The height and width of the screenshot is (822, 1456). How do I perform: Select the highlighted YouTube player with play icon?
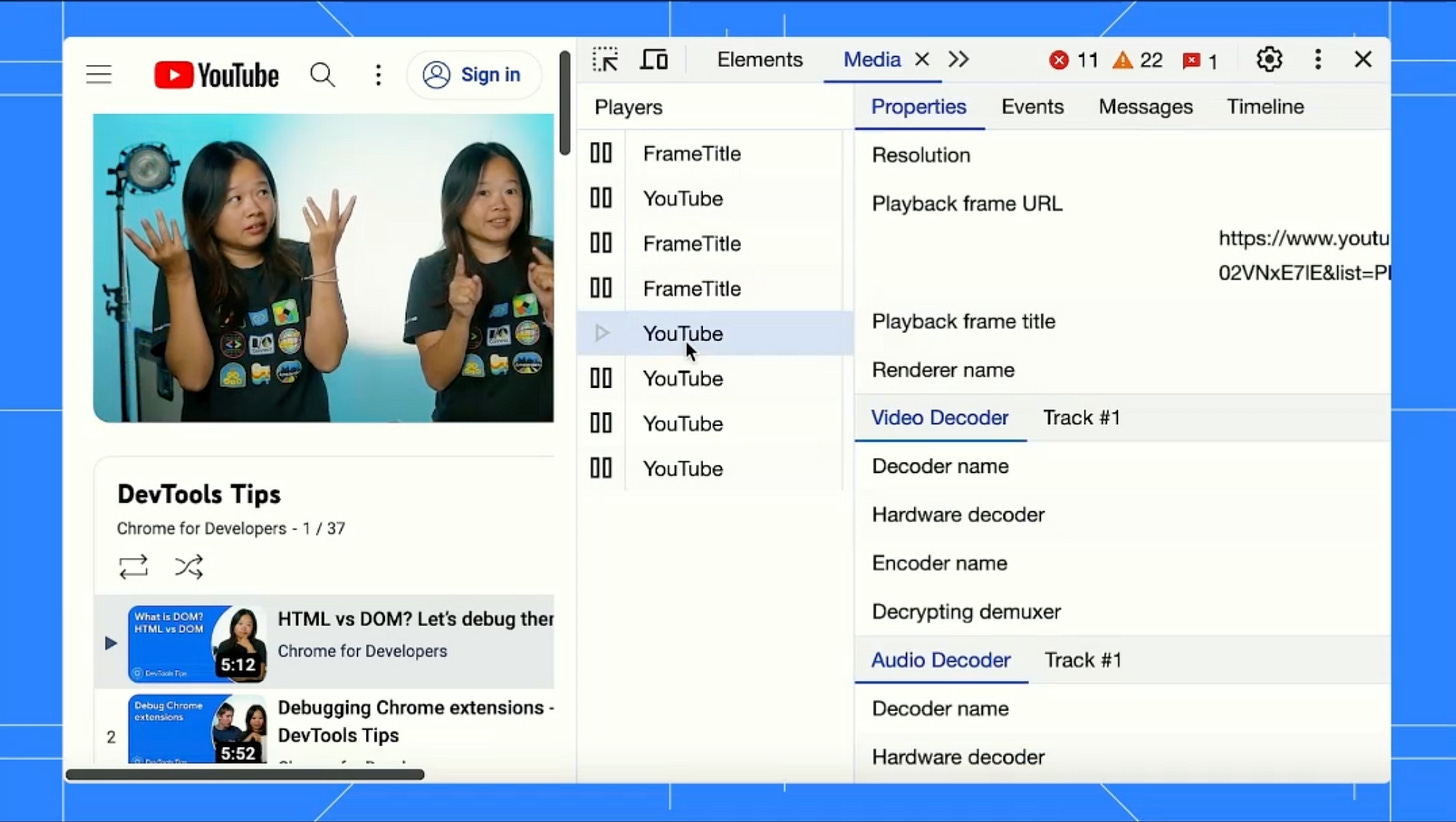[715, 334]
